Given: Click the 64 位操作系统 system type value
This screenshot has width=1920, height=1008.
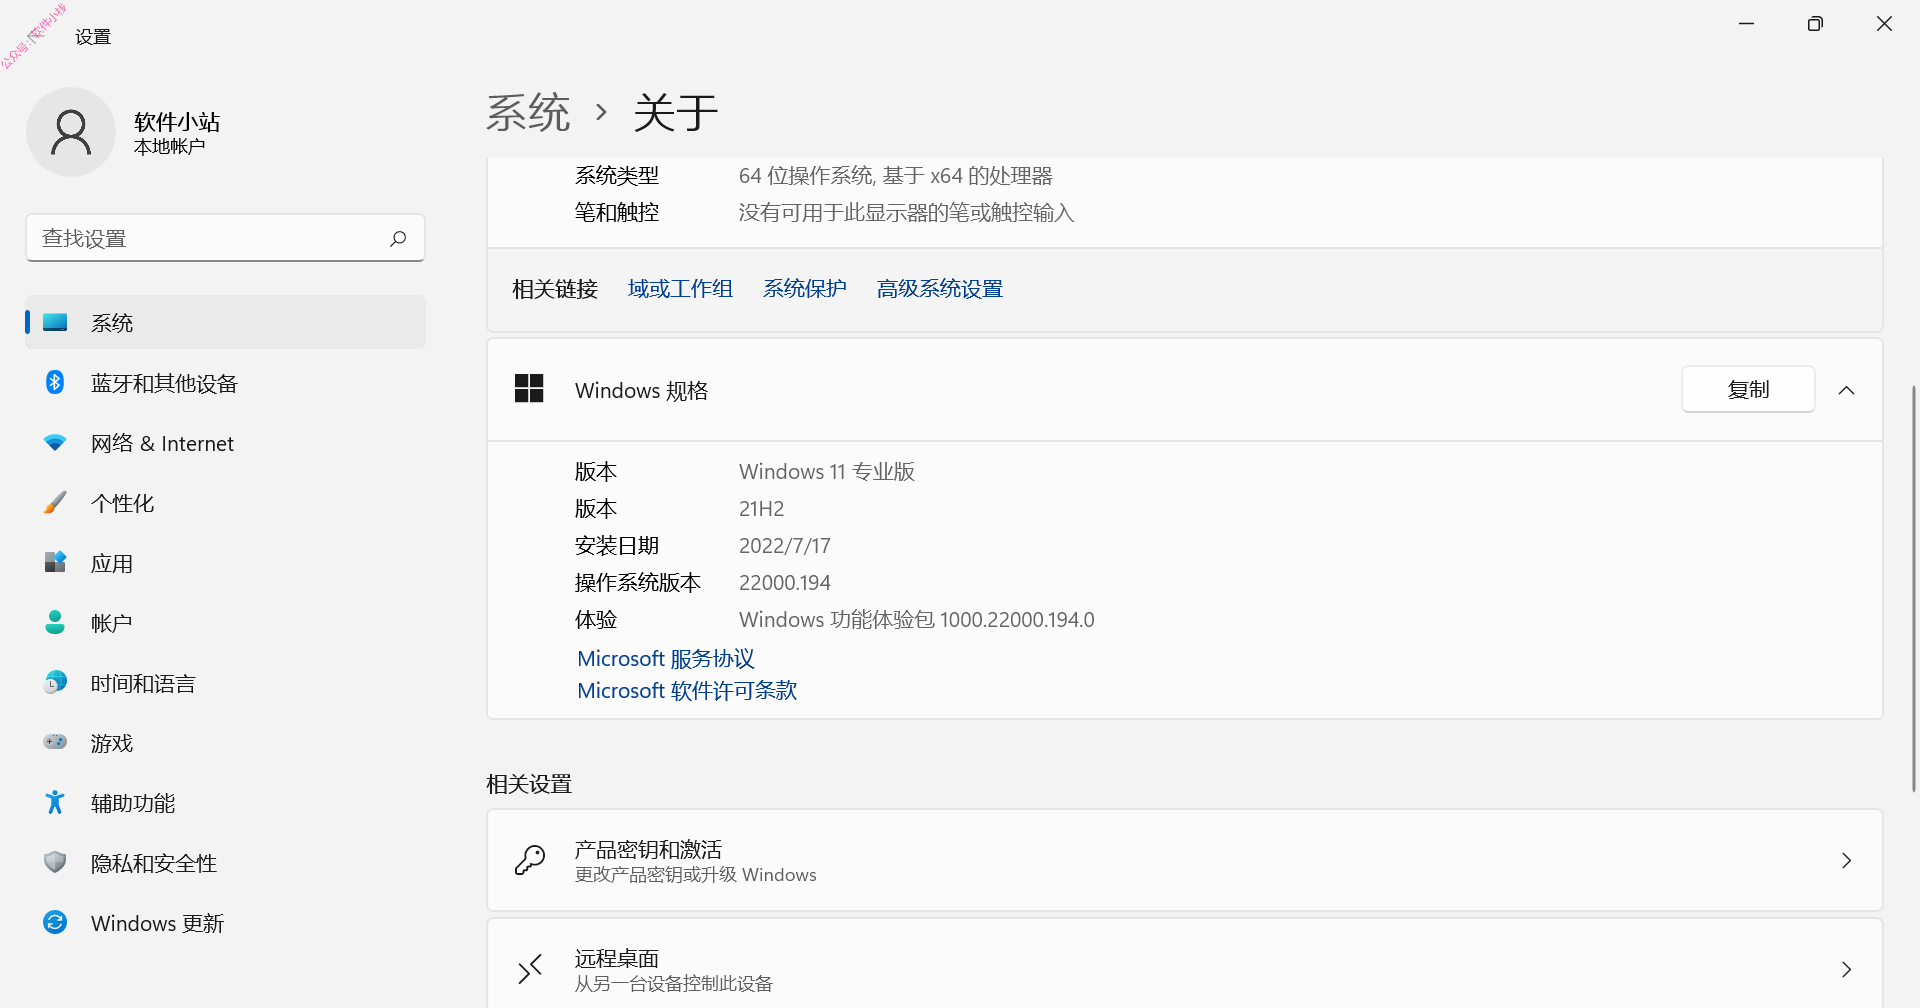Looking at the screenshot, I should pos(896,176).
